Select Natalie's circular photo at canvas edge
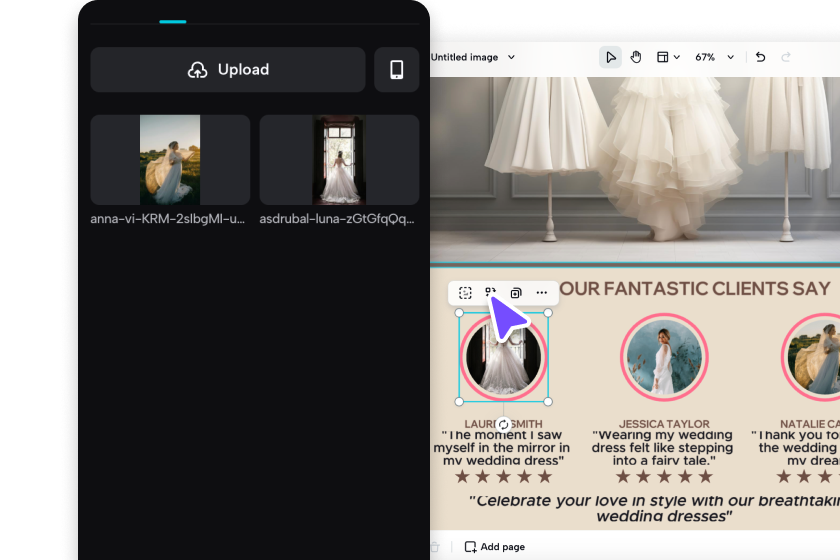 tap(811, 357)
